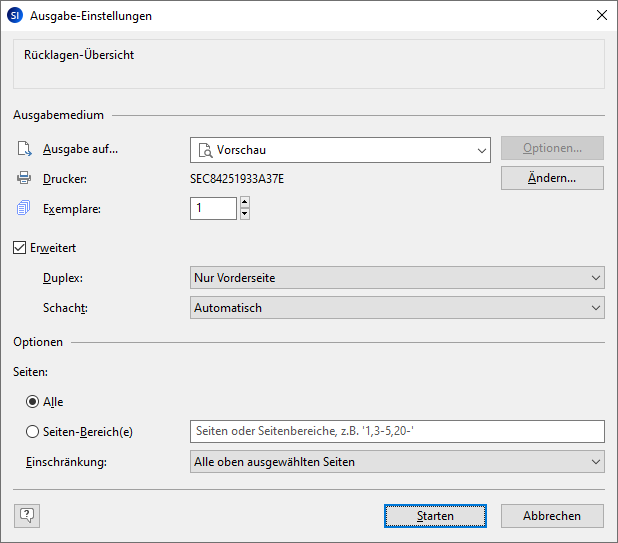Expand the Einschränkung dropdown list
The image size is (618, 543).
tap(397, 461)
